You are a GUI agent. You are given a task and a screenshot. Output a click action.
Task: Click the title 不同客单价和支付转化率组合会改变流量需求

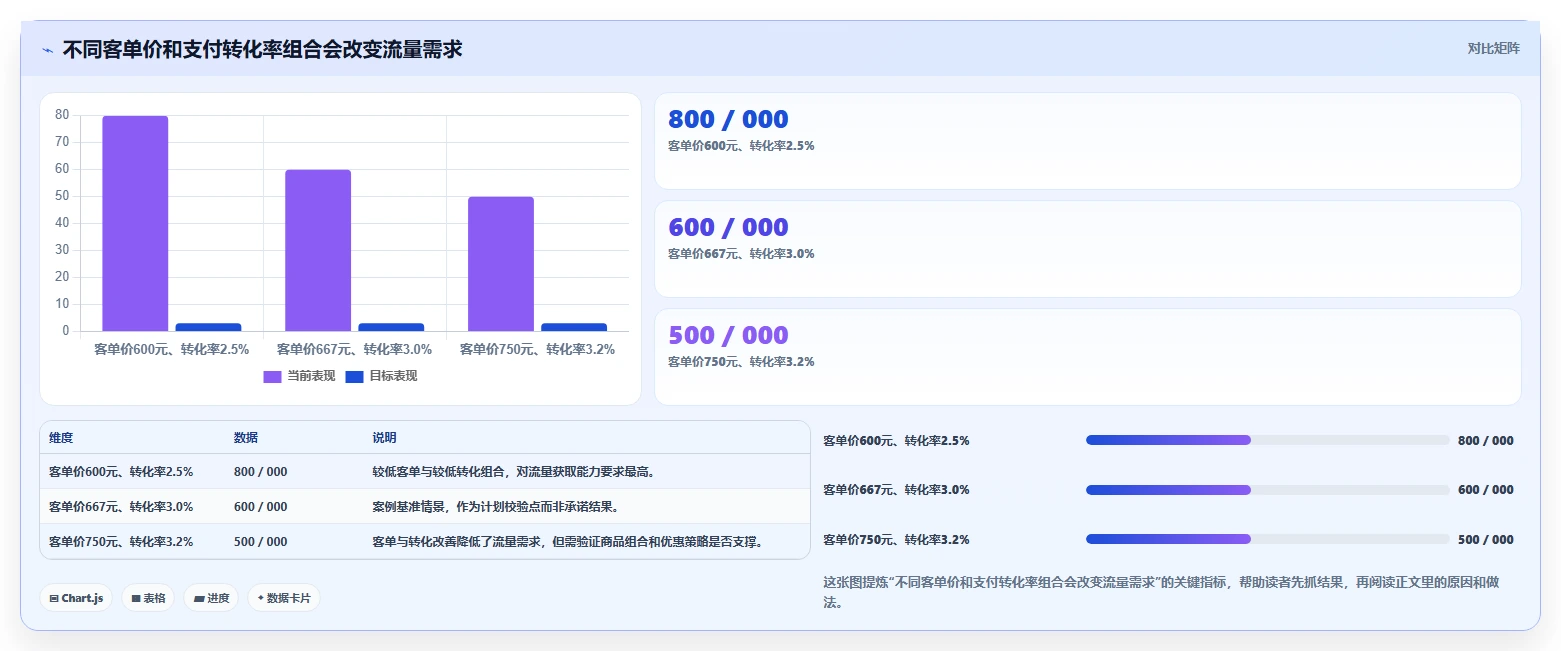click(262, 49)
